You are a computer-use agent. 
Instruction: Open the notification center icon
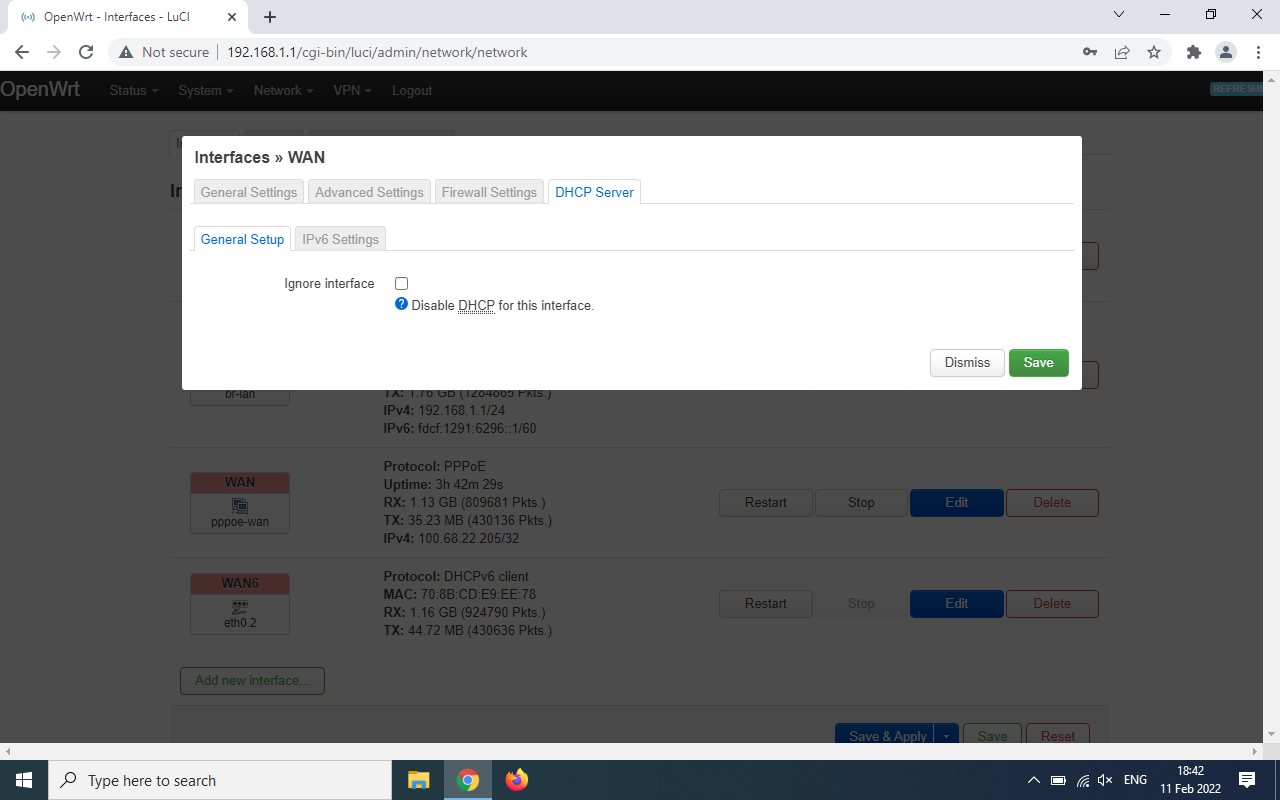(1247, 780)
